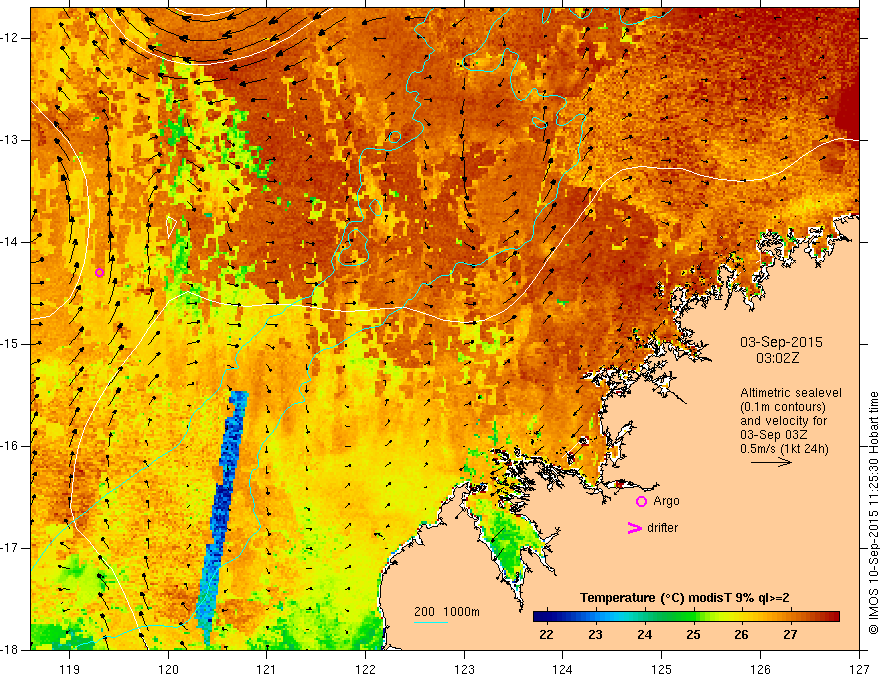The width and height of the screenshot is (880, 680).
Task: Click the longitude axis label 119
Action: point(70,669)
